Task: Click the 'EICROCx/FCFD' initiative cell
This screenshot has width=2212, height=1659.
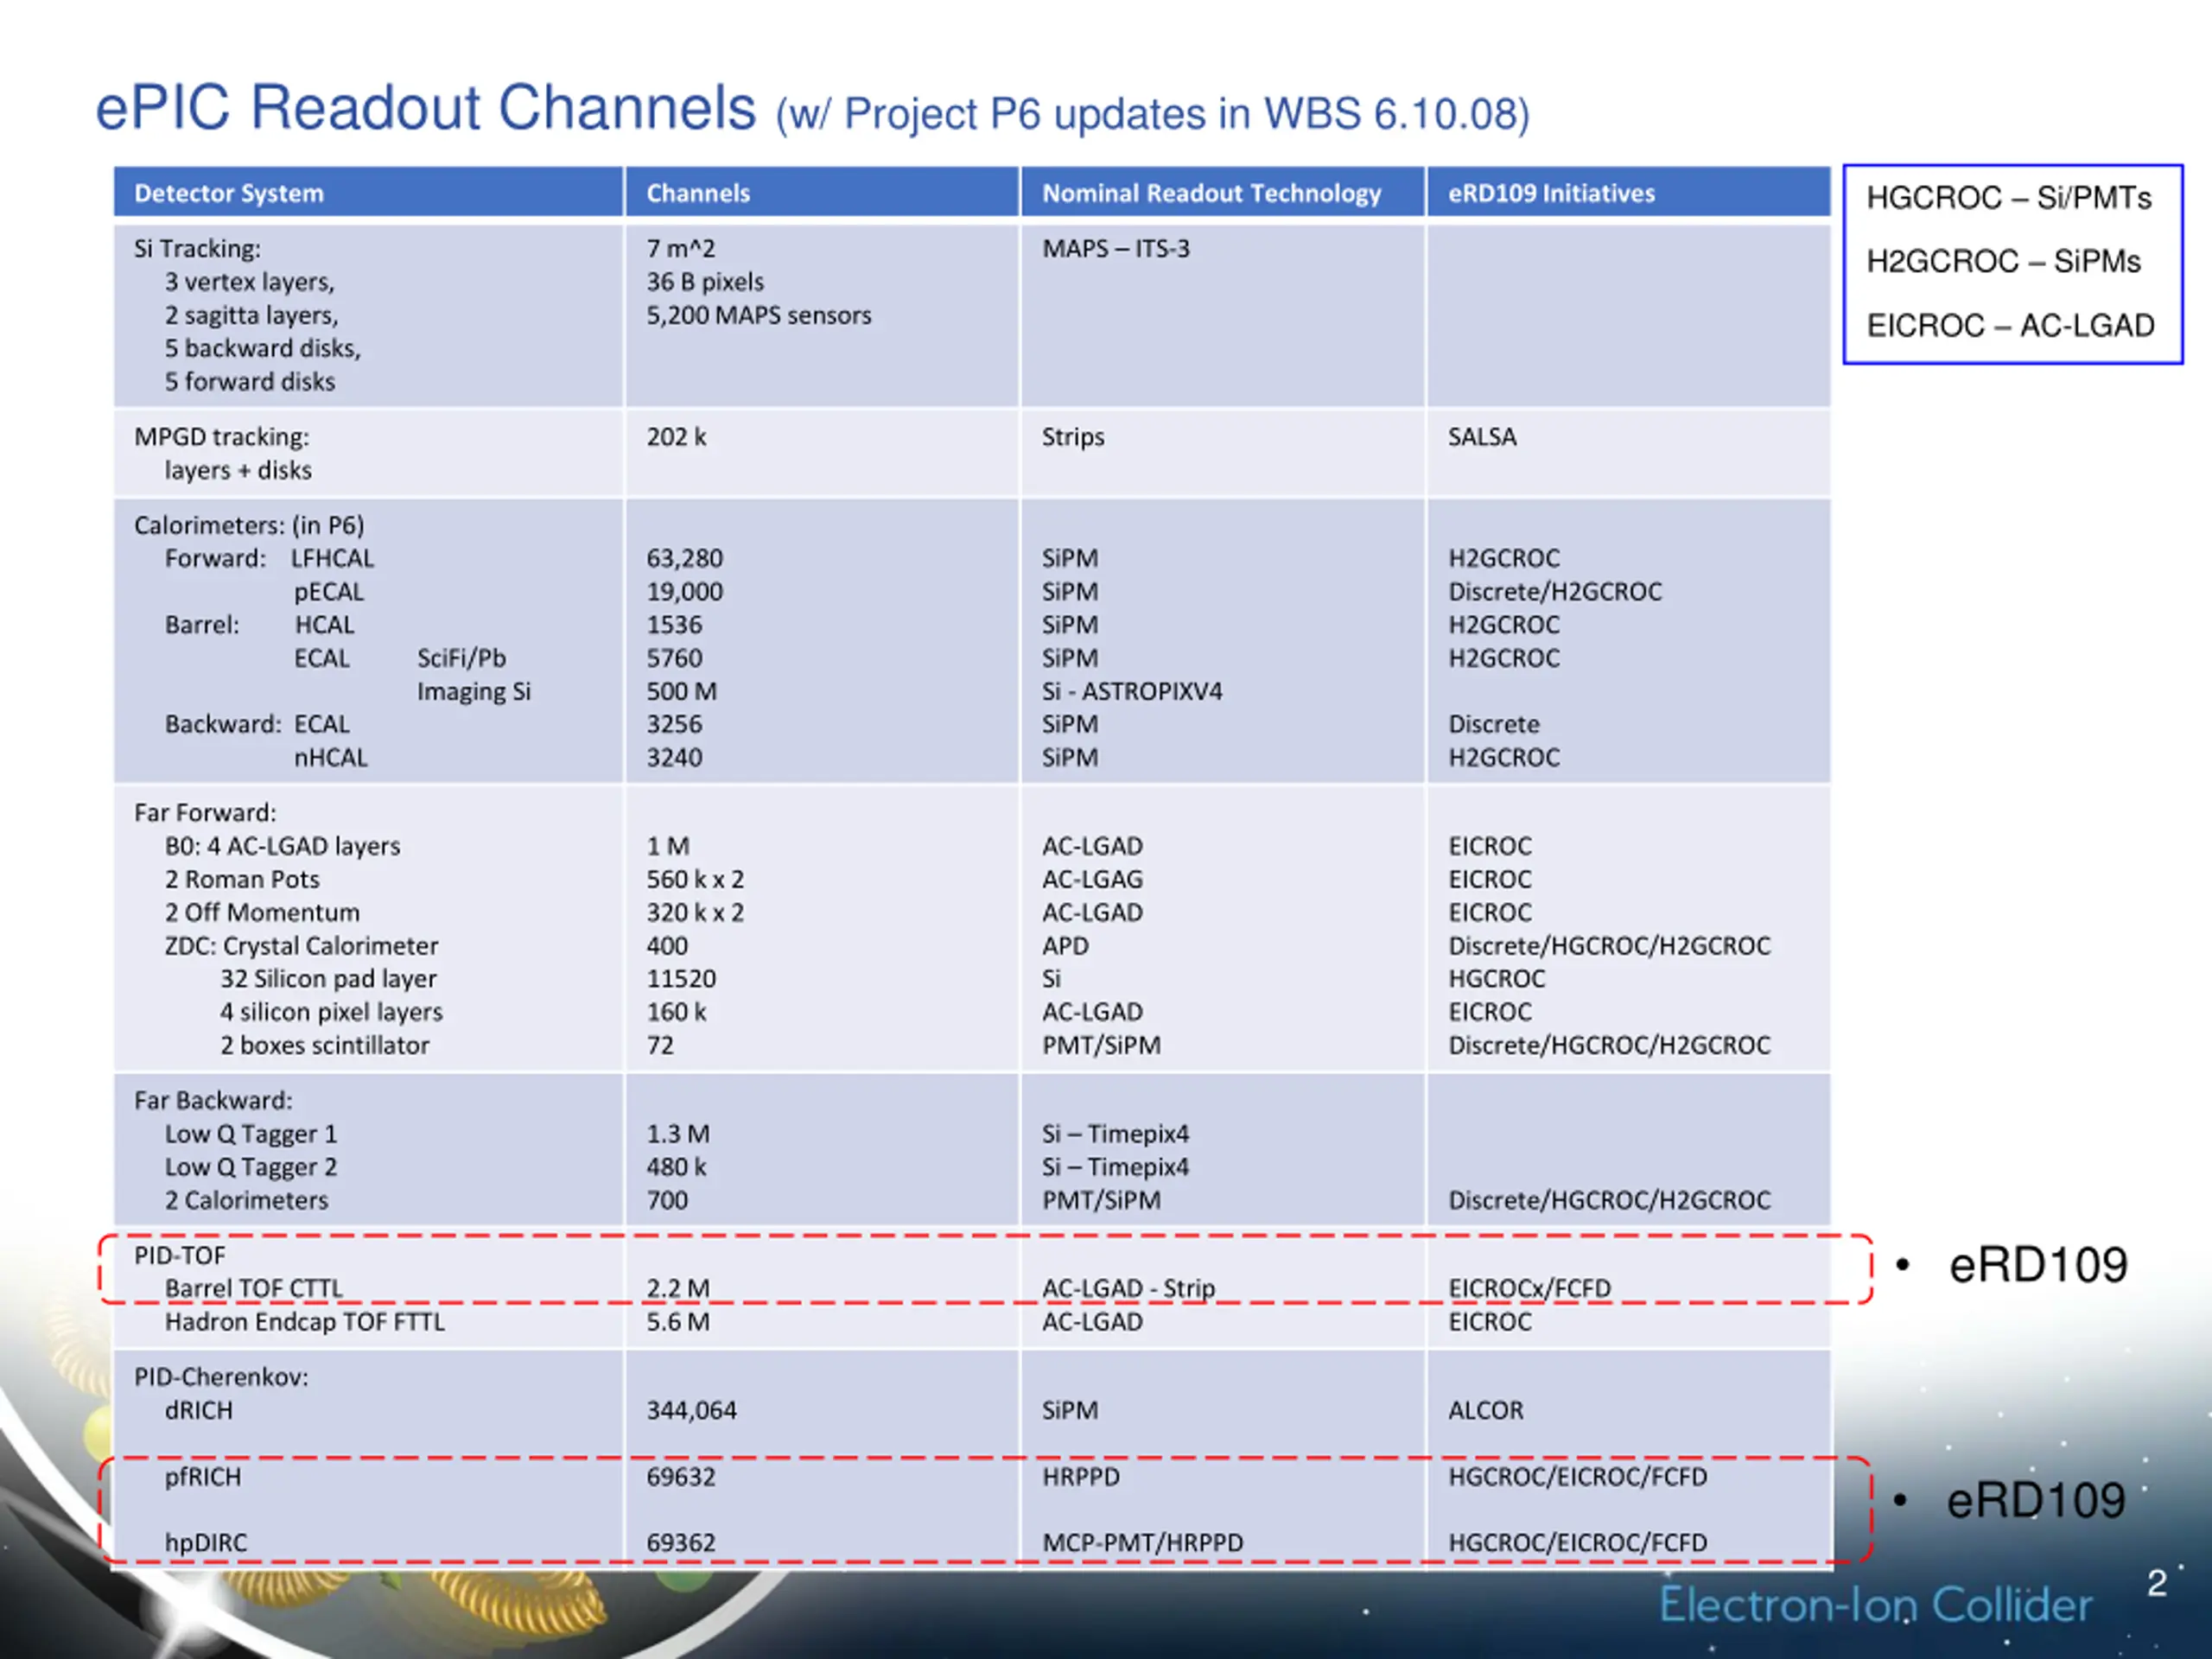Action: 1530,1289
